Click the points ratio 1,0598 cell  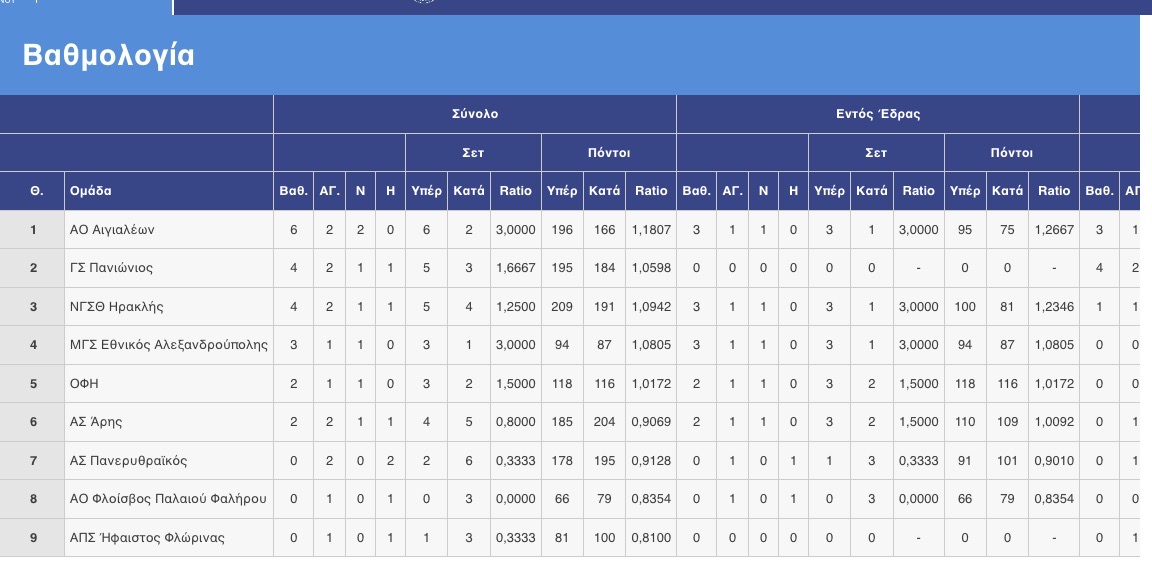(651, 268)
